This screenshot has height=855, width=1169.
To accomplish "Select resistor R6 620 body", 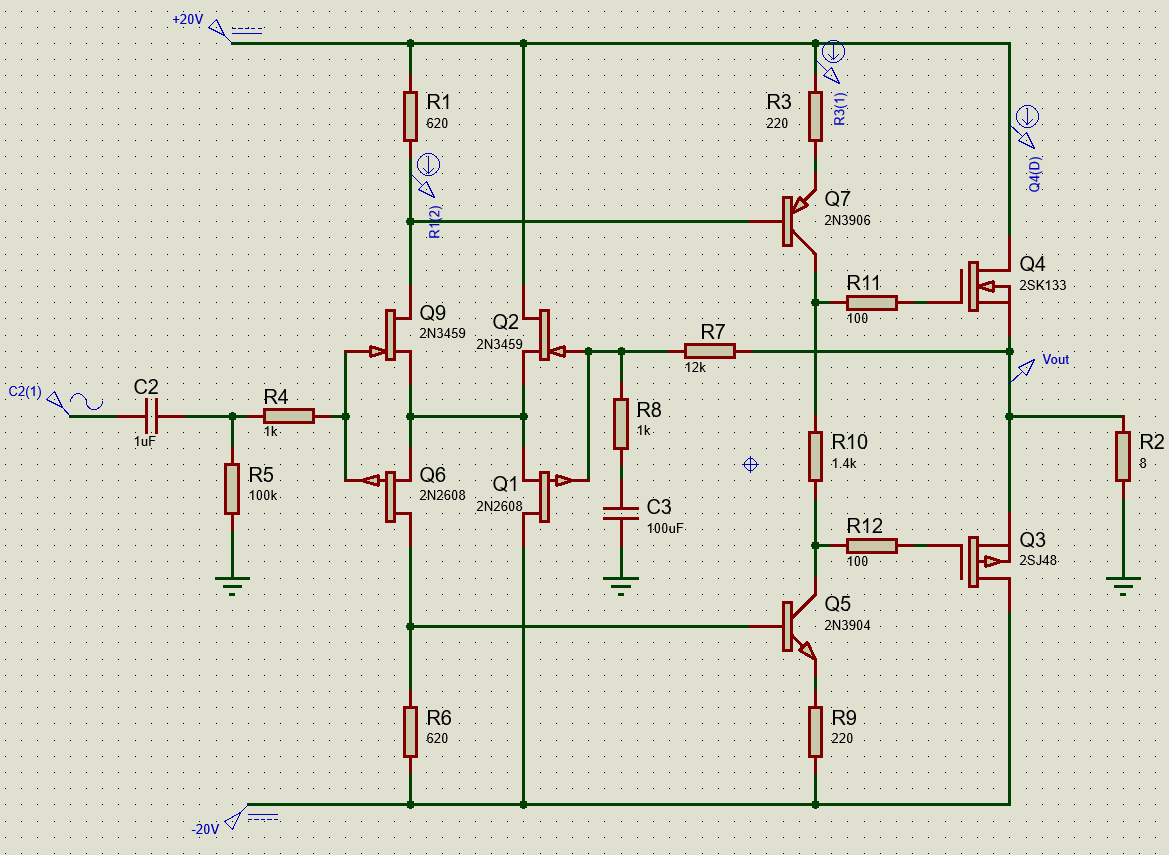I will tap(410, 732).
